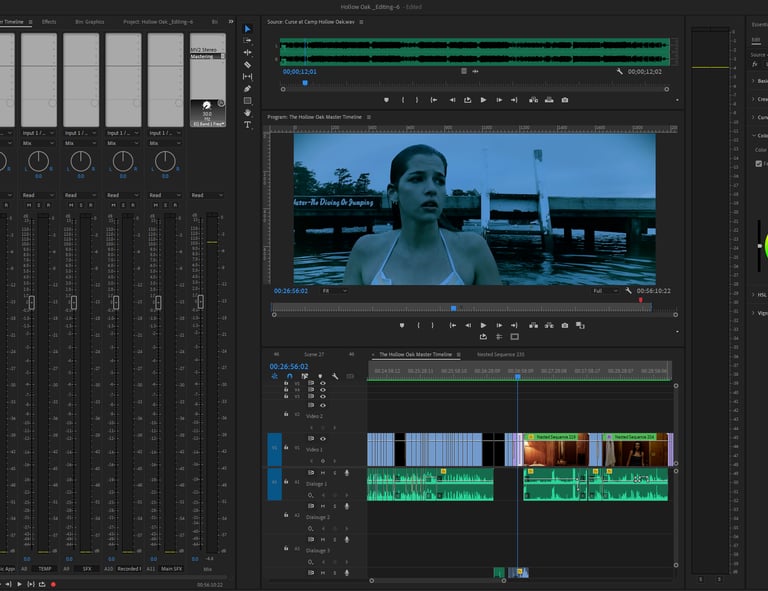
Task: Activate the Track Select Forward tool
Action: [x=248, y=41]
